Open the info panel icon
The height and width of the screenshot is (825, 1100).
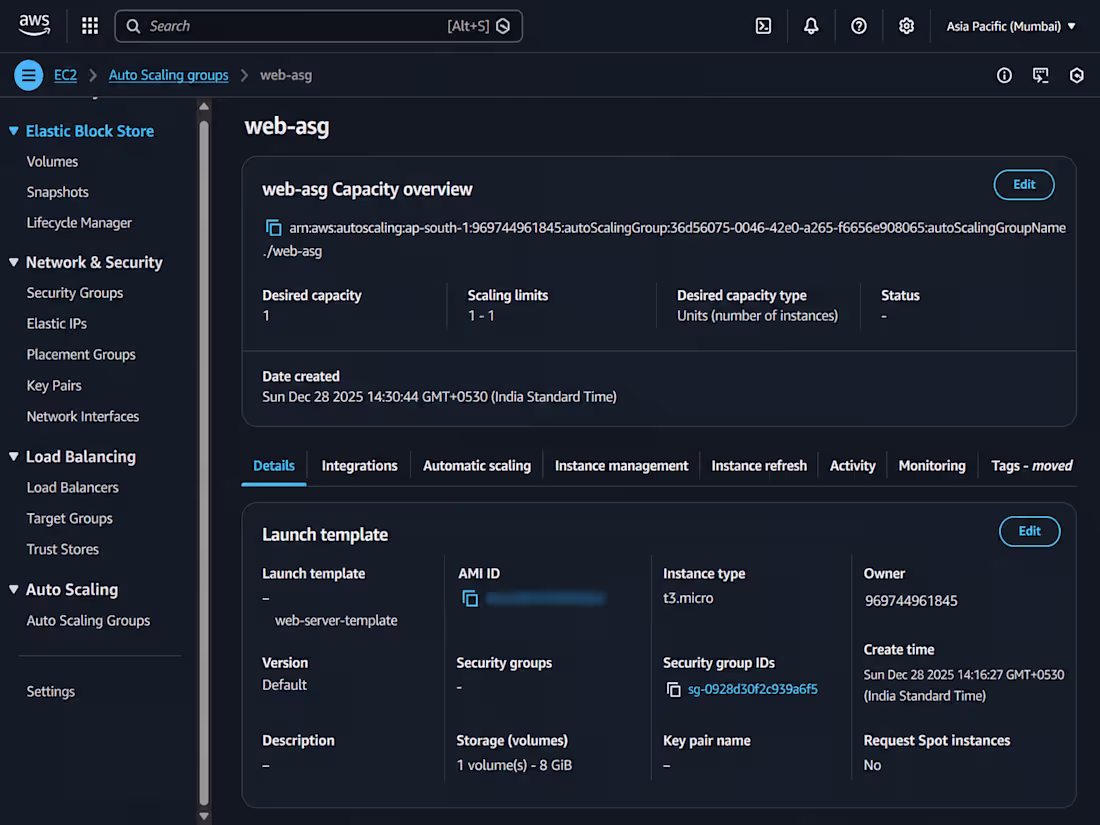pyautogui.click(x=1005, y=75)
